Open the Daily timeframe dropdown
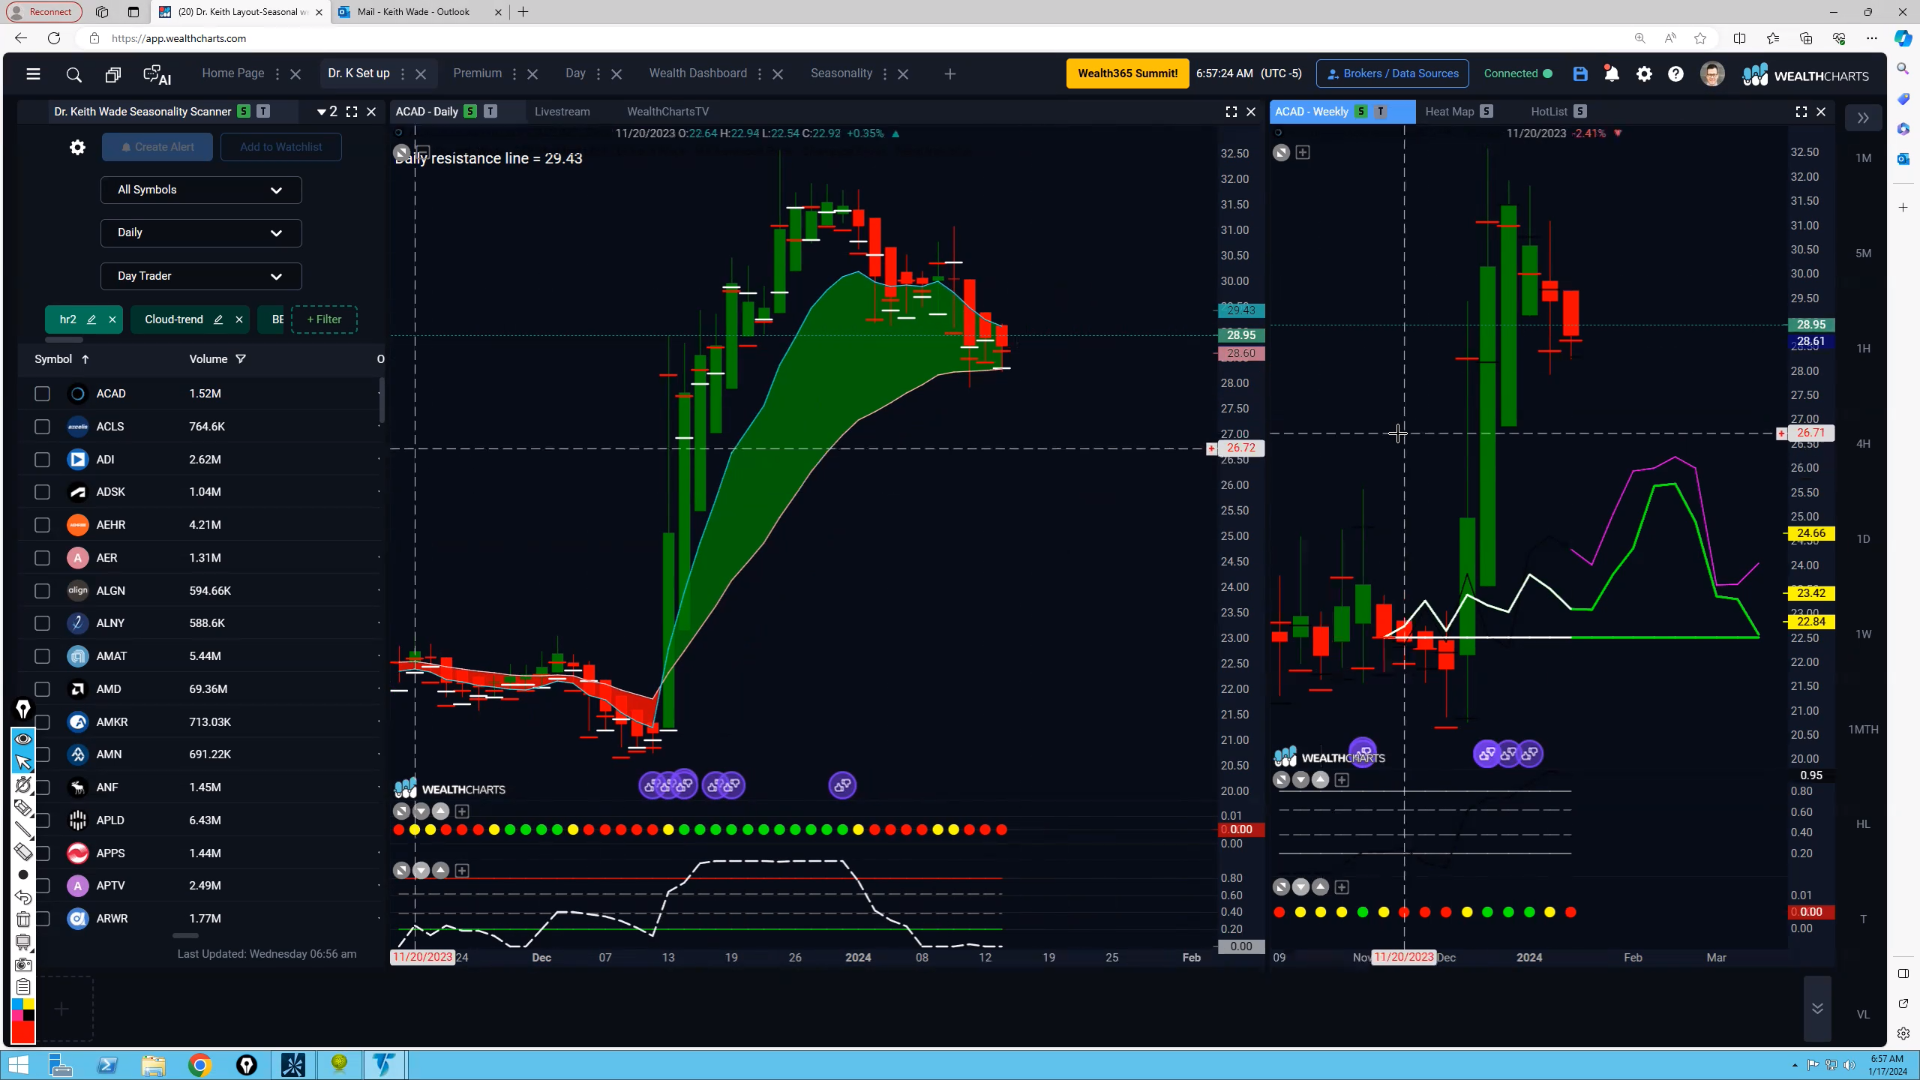The width and height of the screenshot is (1920, 1080). [x=201, y=233]
